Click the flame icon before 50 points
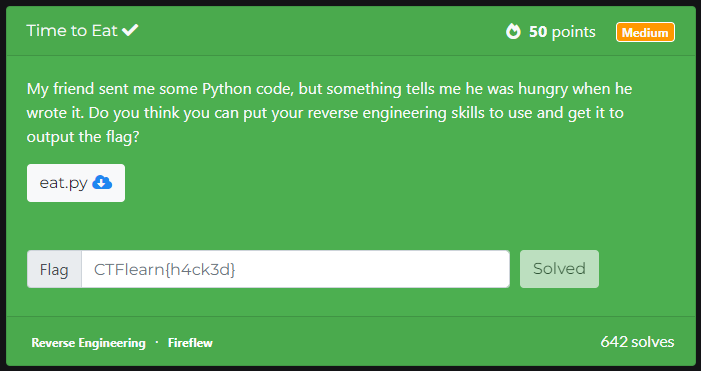701x371 pixels. [x=513, y=32]
